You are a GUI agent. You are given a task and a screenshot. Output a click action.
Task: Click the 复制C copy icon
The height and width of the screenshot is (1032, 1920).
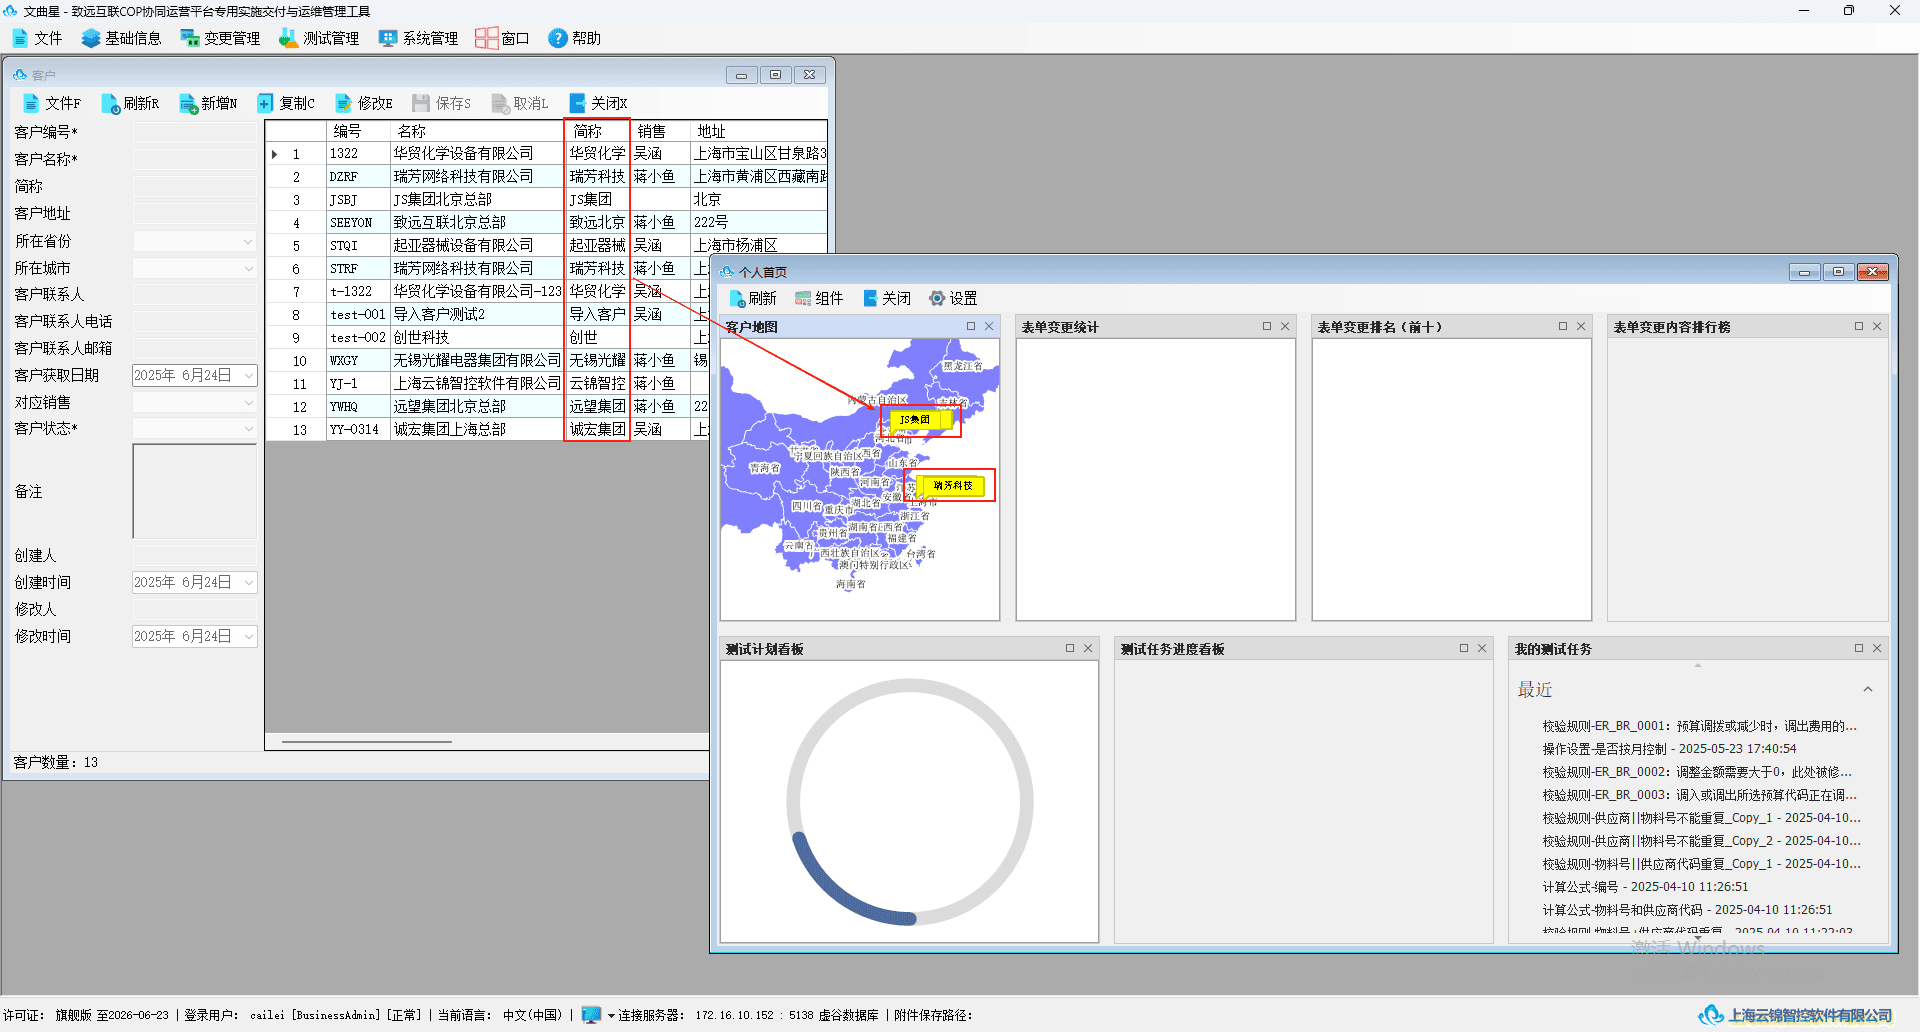pyautogui.click(x=266, y=103)
